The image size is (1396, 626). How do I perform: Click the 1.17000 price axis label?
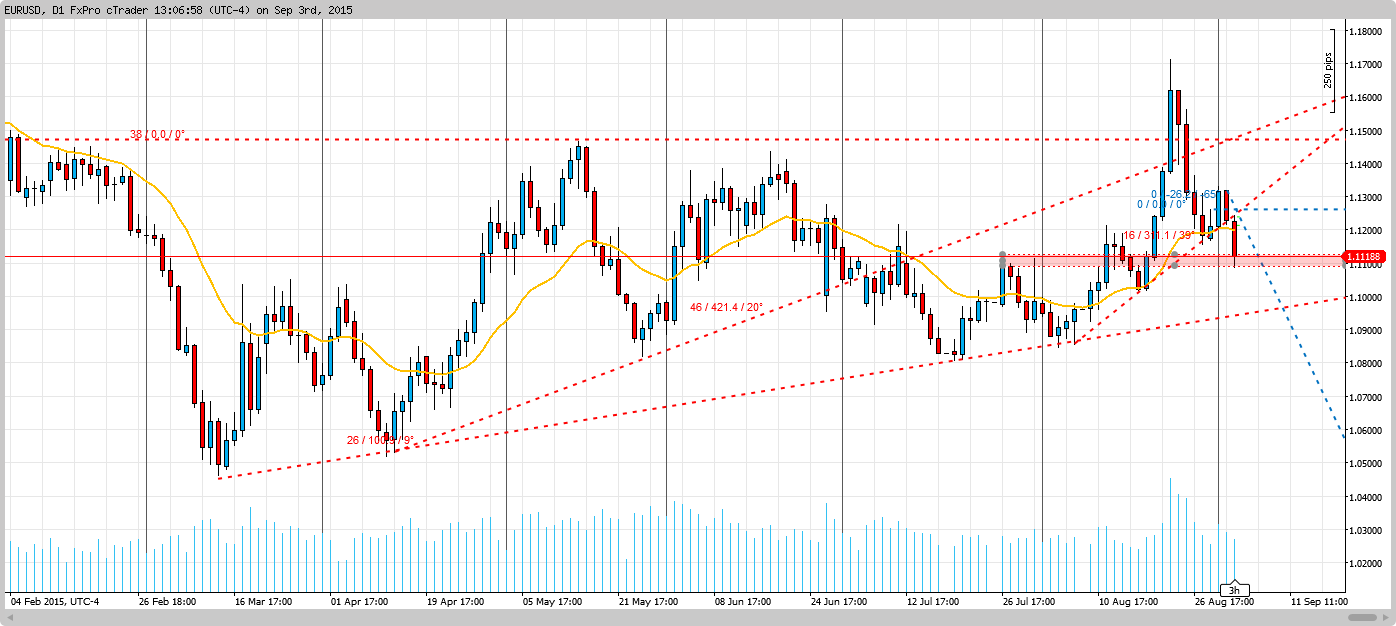tap(1365, 65)
